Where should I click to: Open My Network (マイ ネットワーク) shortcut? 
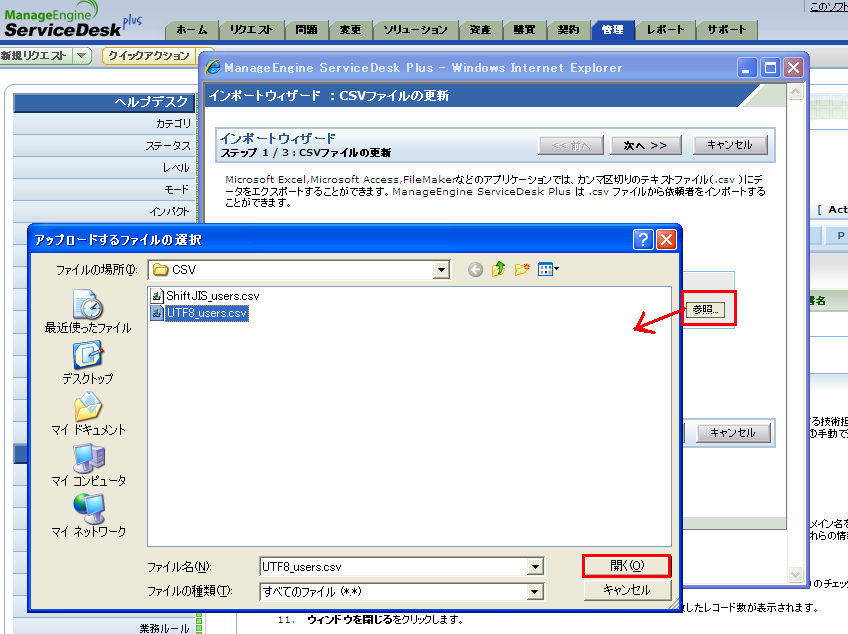point(88,516)
